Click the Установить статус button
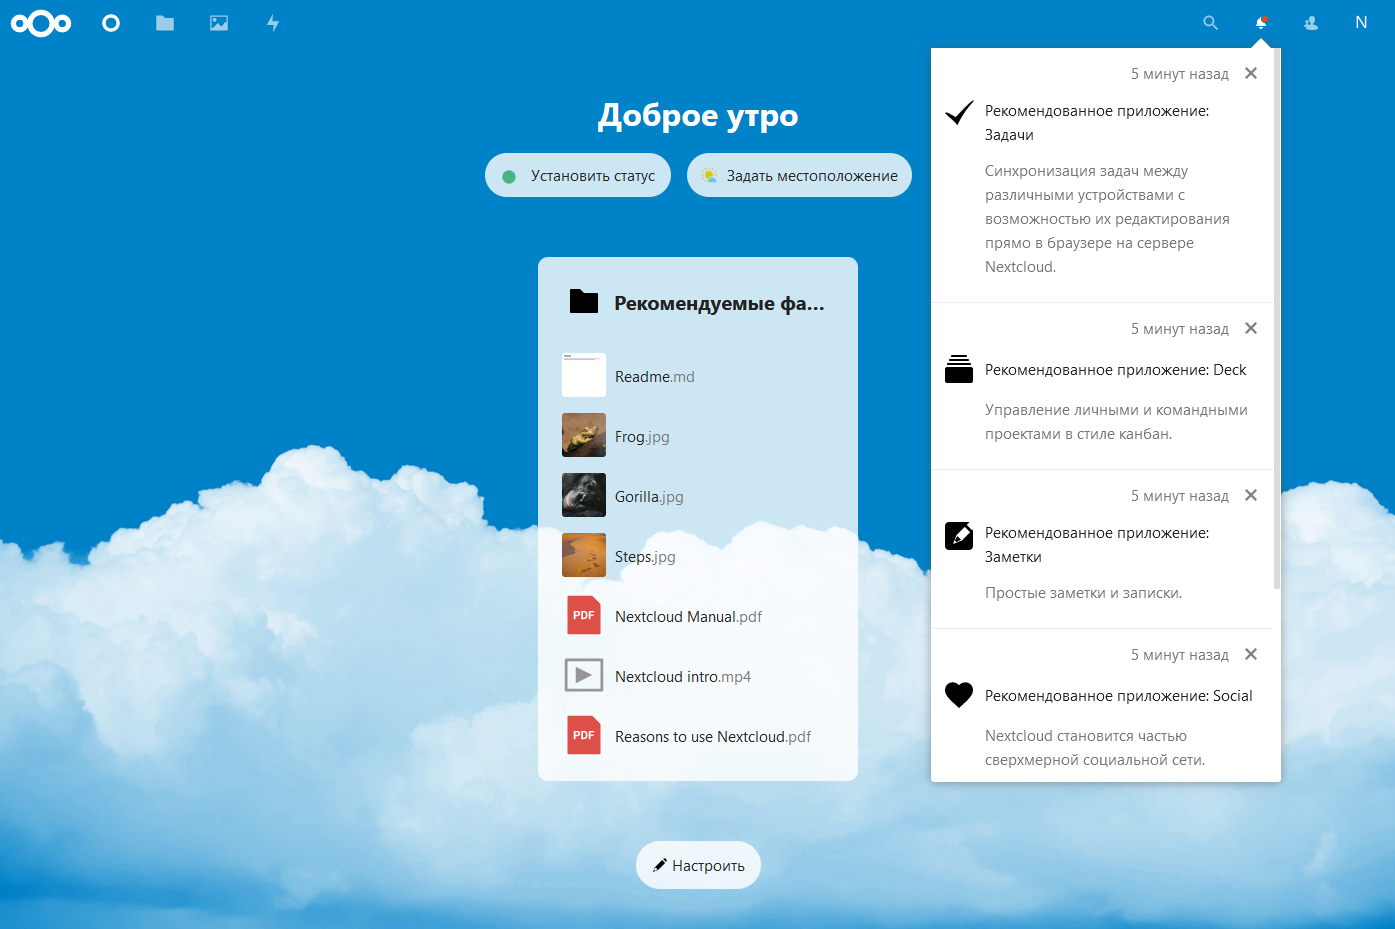 click(578, 175)
